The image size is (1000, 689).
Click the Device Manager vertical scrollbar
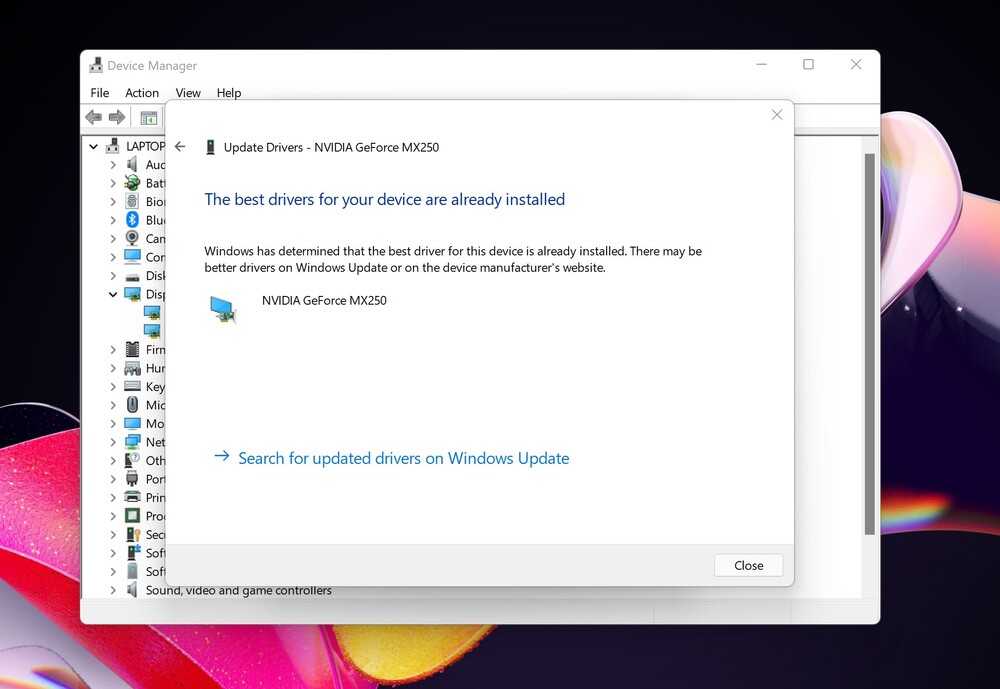[x=869, y=340]
